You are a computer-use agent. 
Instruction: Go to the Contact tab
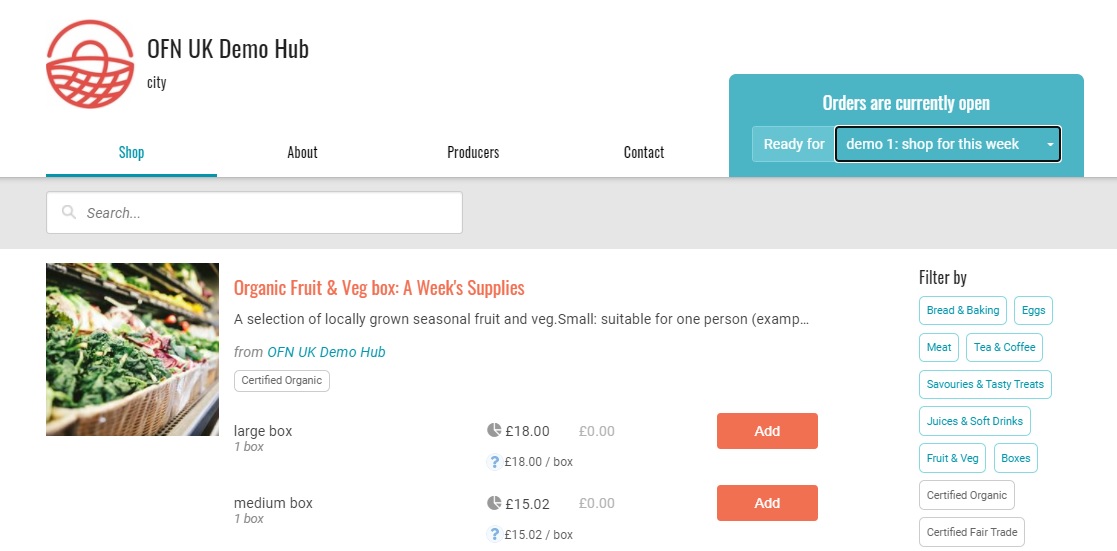click(644, 153)
